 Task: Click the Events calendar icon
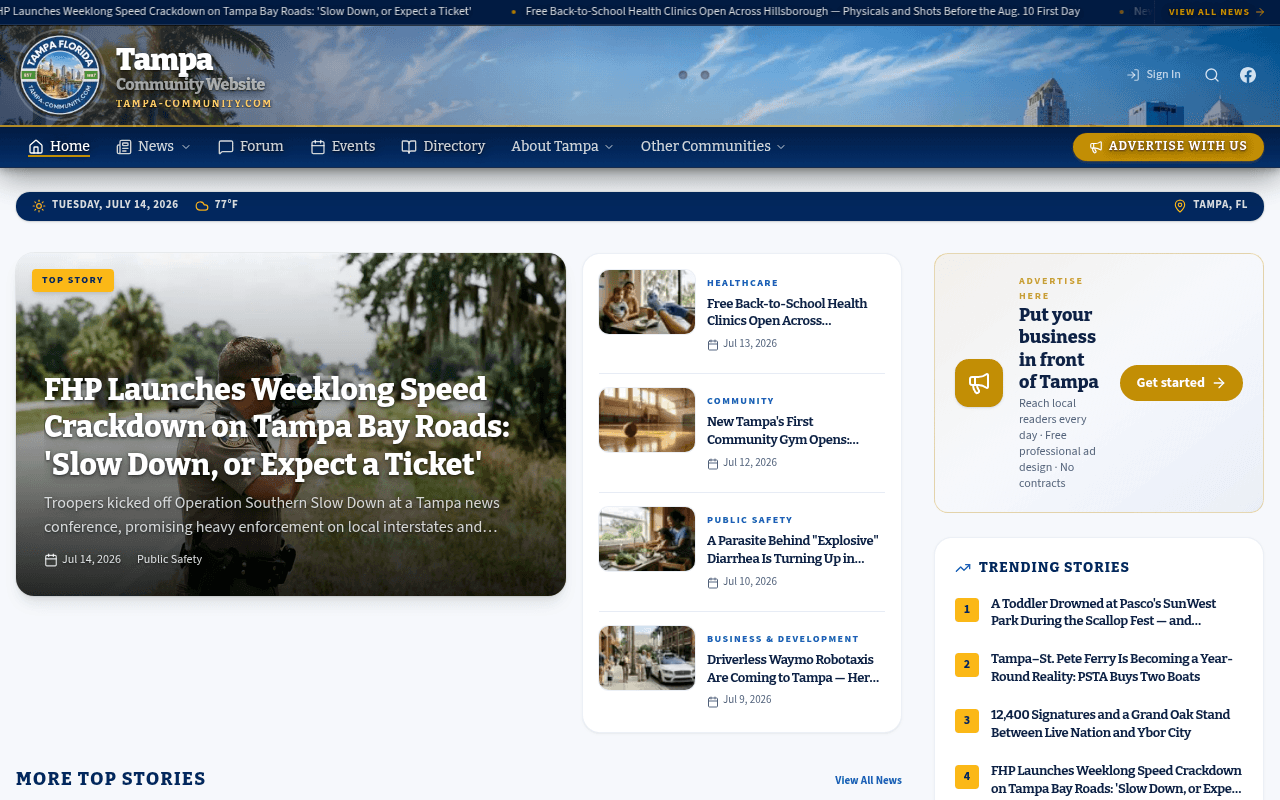[318, 147]
